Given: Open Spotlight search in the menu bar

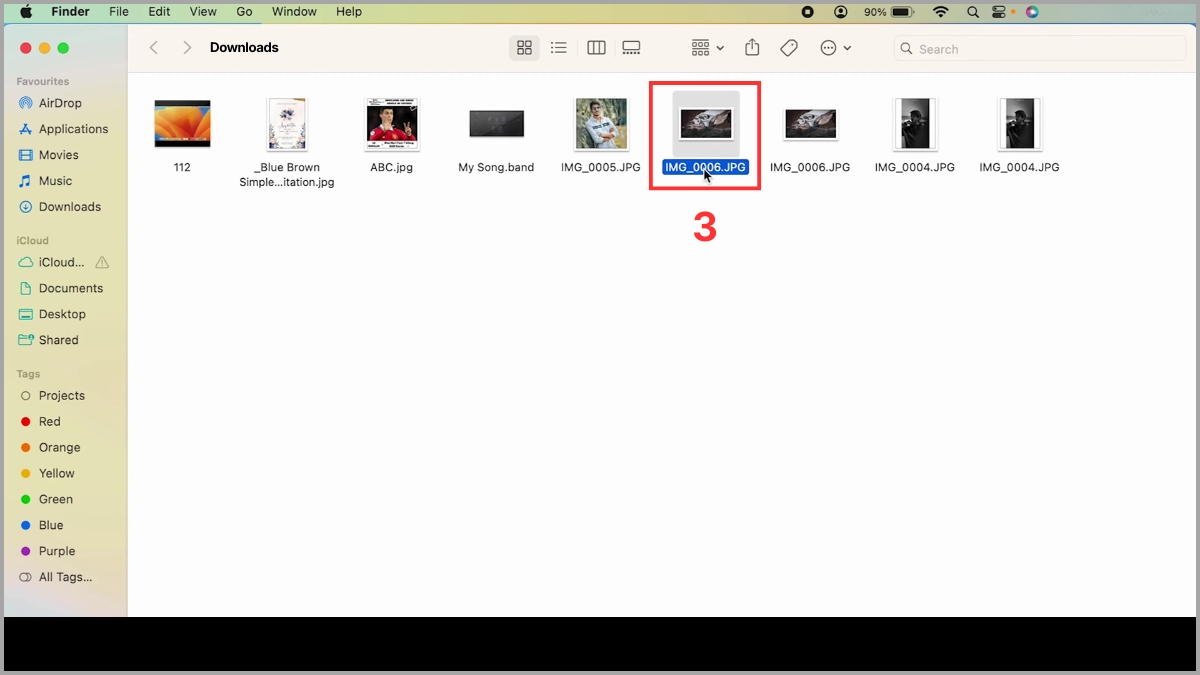Looking at the screenshot, I should tap(973, 12).
